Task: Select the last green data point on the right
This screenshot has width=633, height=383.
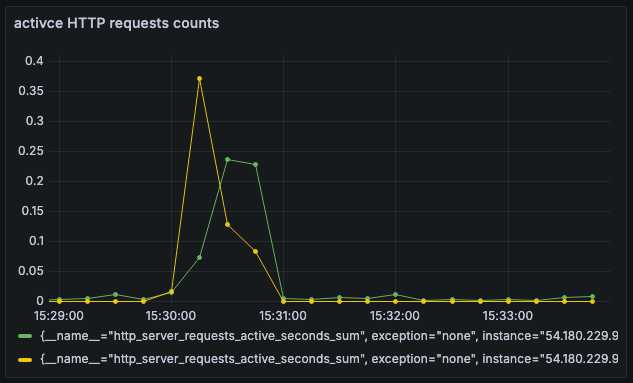Action: (x=592, y=297)
